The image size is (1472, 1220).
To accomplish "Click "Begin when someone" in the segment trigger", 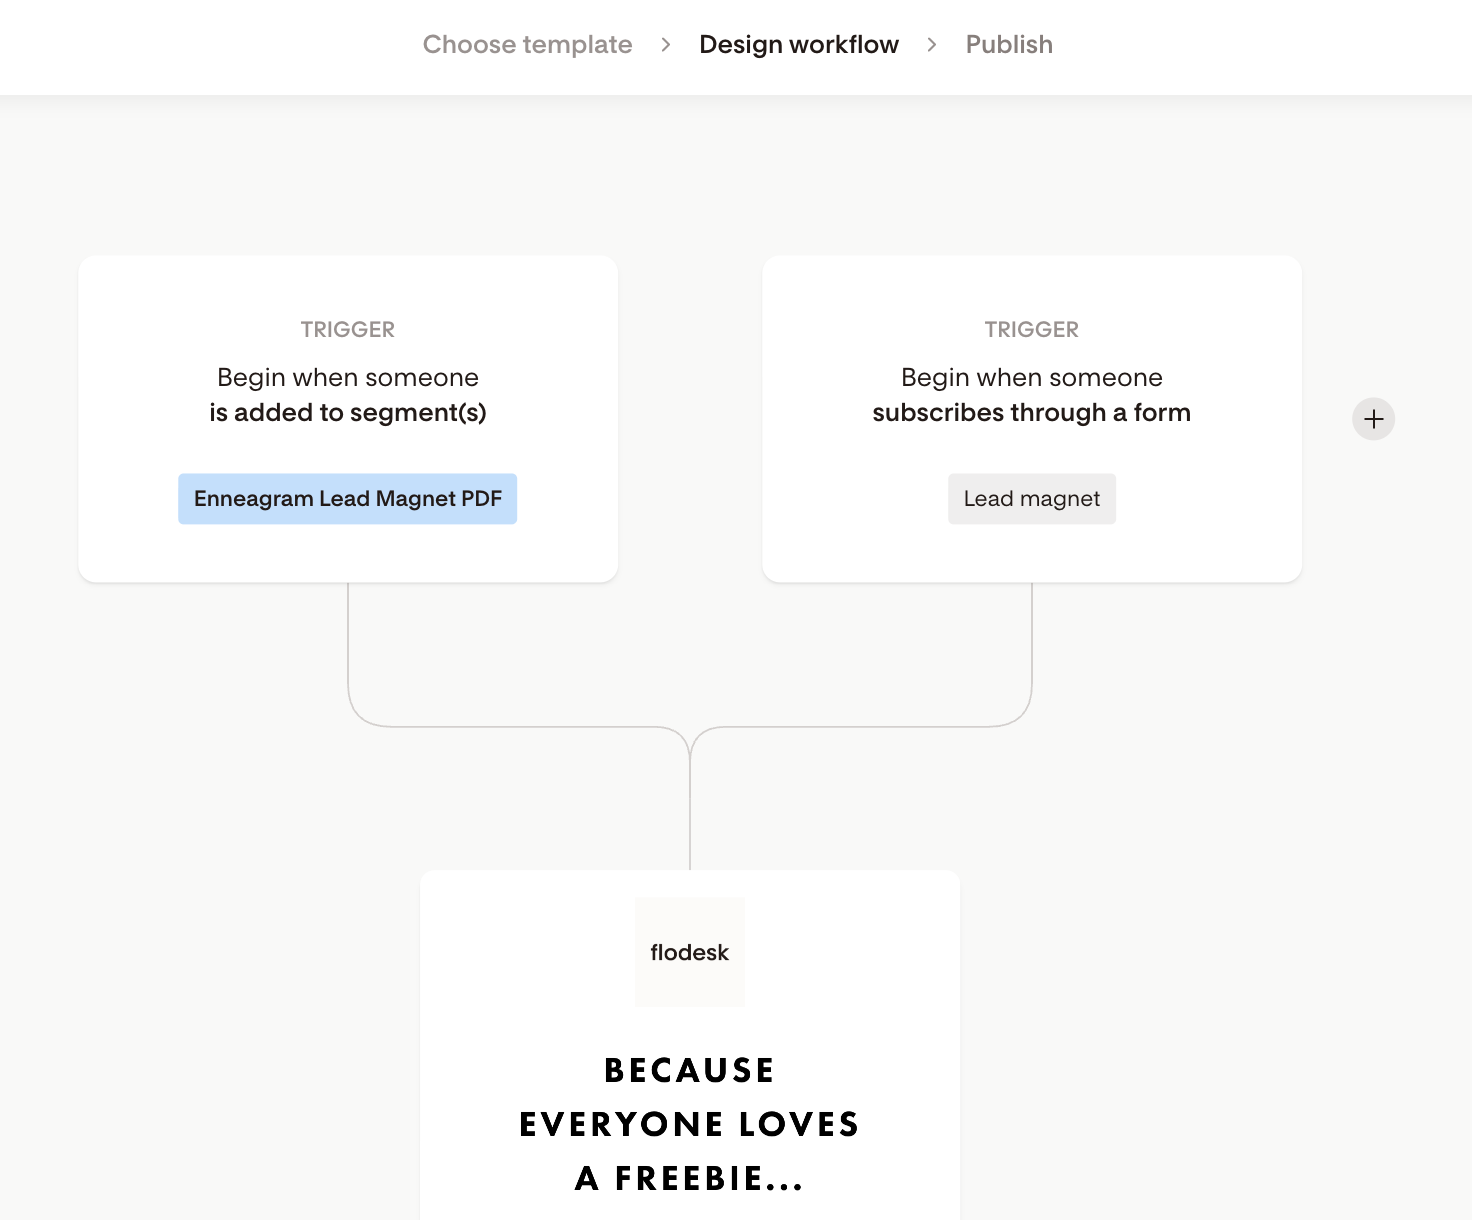I will [x=348, y=378].
